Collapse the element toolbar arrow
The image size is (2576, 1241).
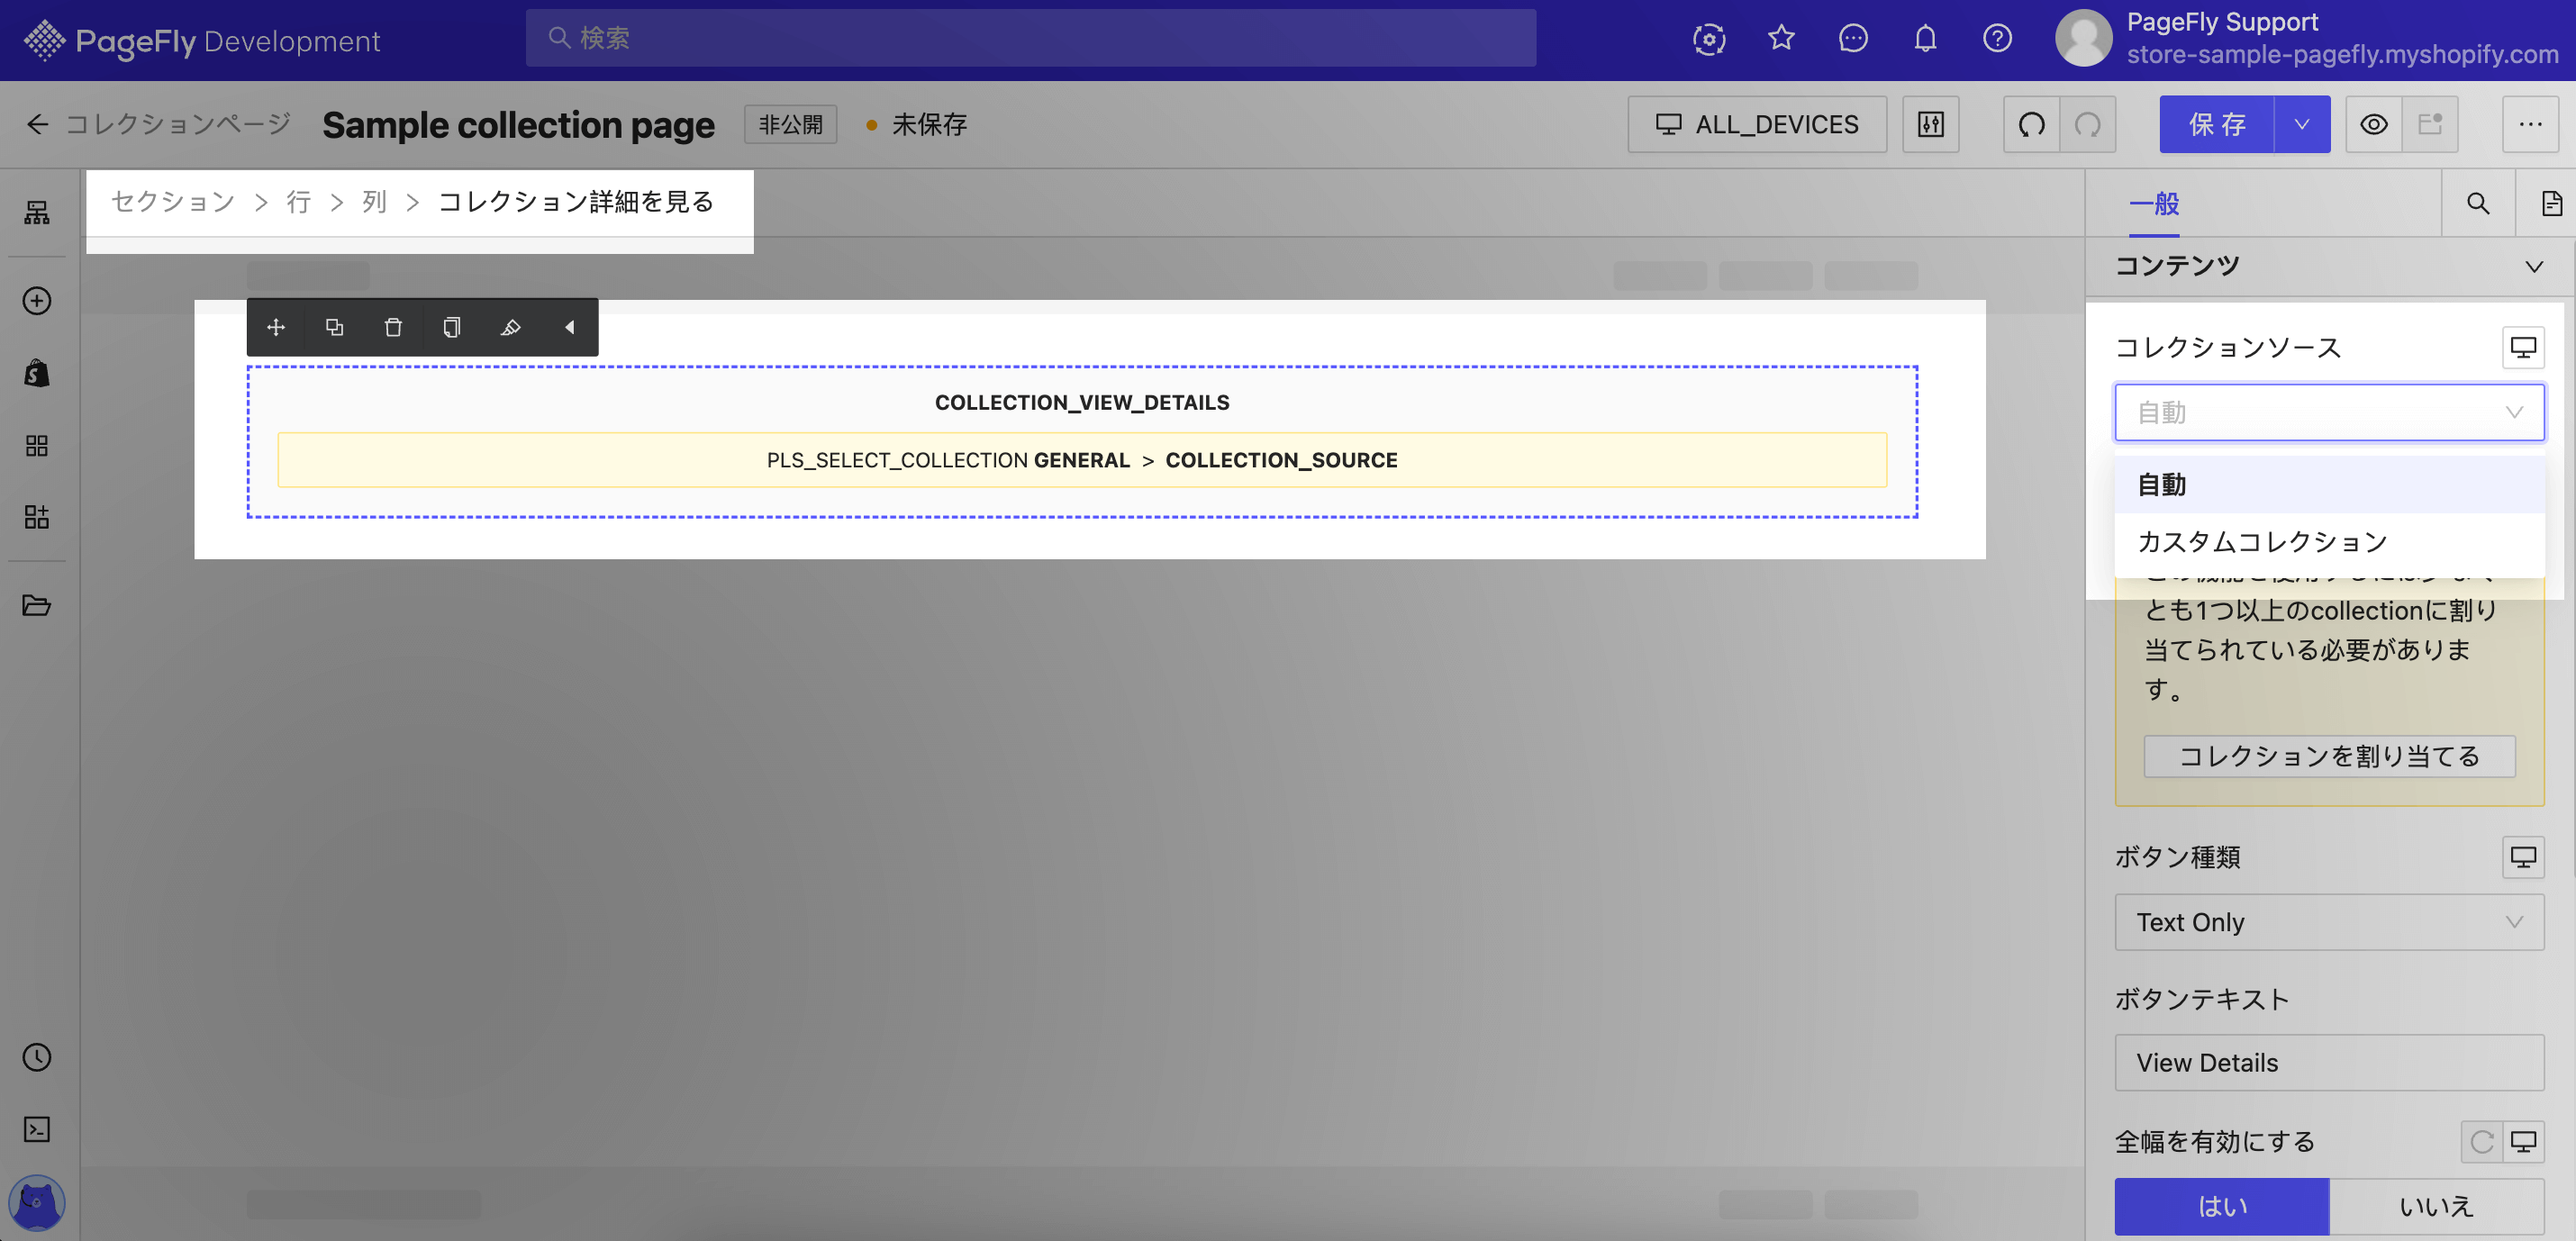[x=569, y=327]
